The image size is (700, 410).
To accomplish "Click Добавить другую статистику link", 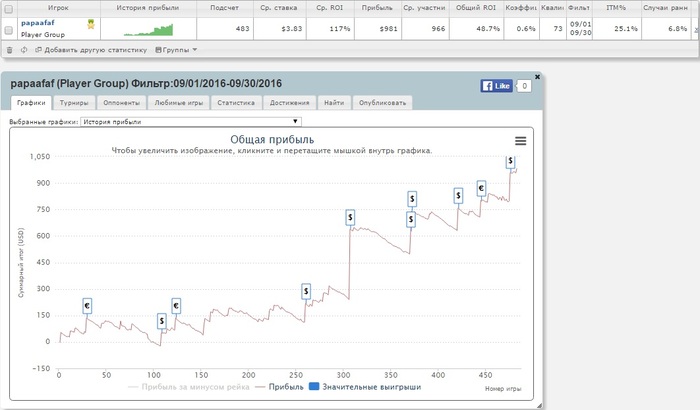I will click(91, 50).
